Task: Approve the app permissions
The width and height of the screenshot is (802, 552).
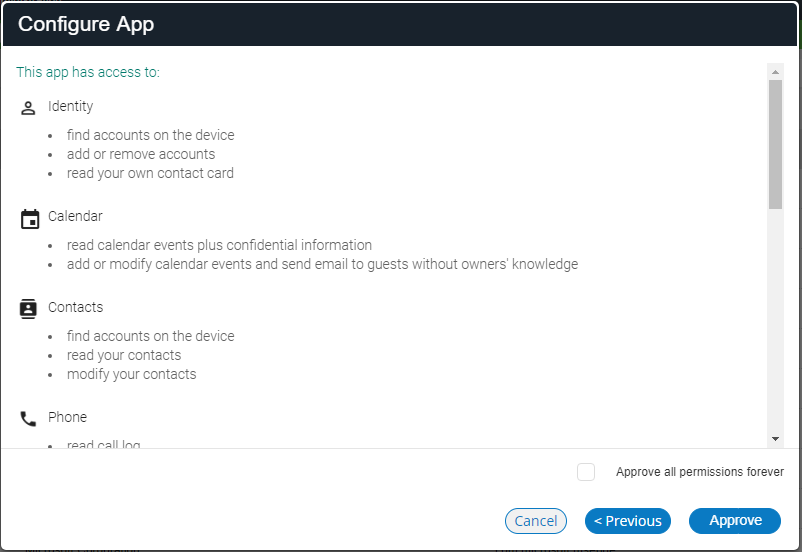Action: (x=735, y=521)
